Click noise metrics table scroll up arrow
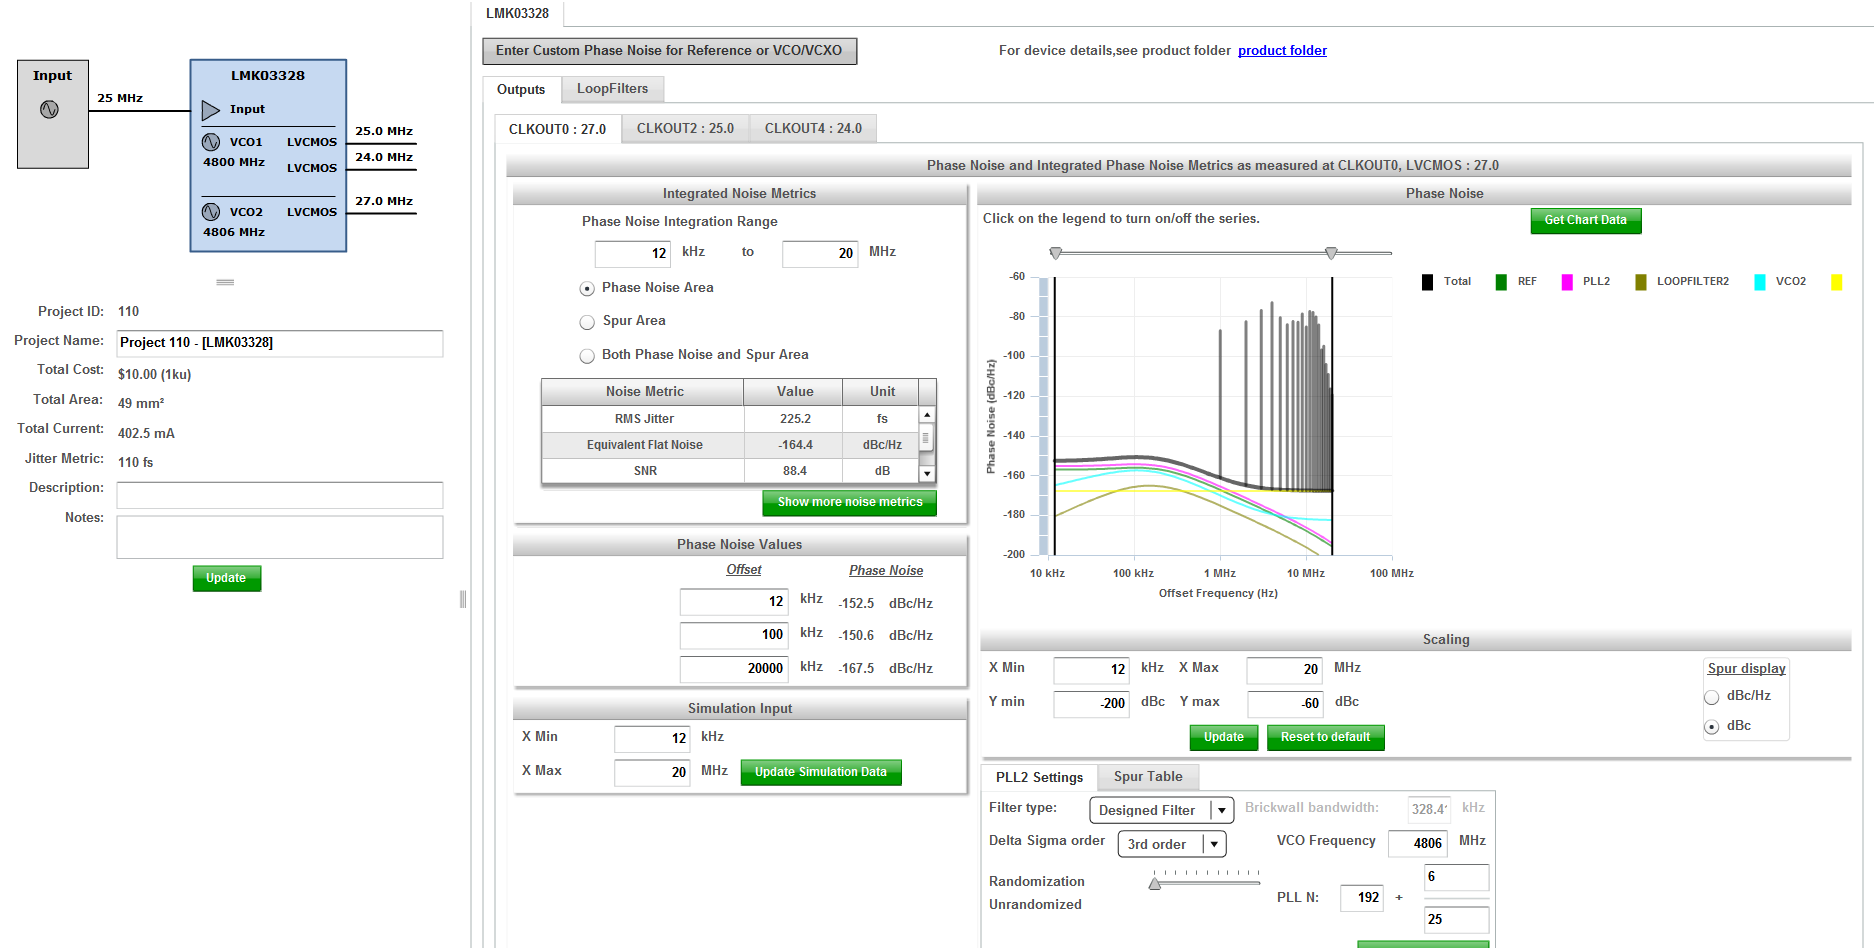Image resolution: width=1874 pixels, height=948 pixels. 927,414
